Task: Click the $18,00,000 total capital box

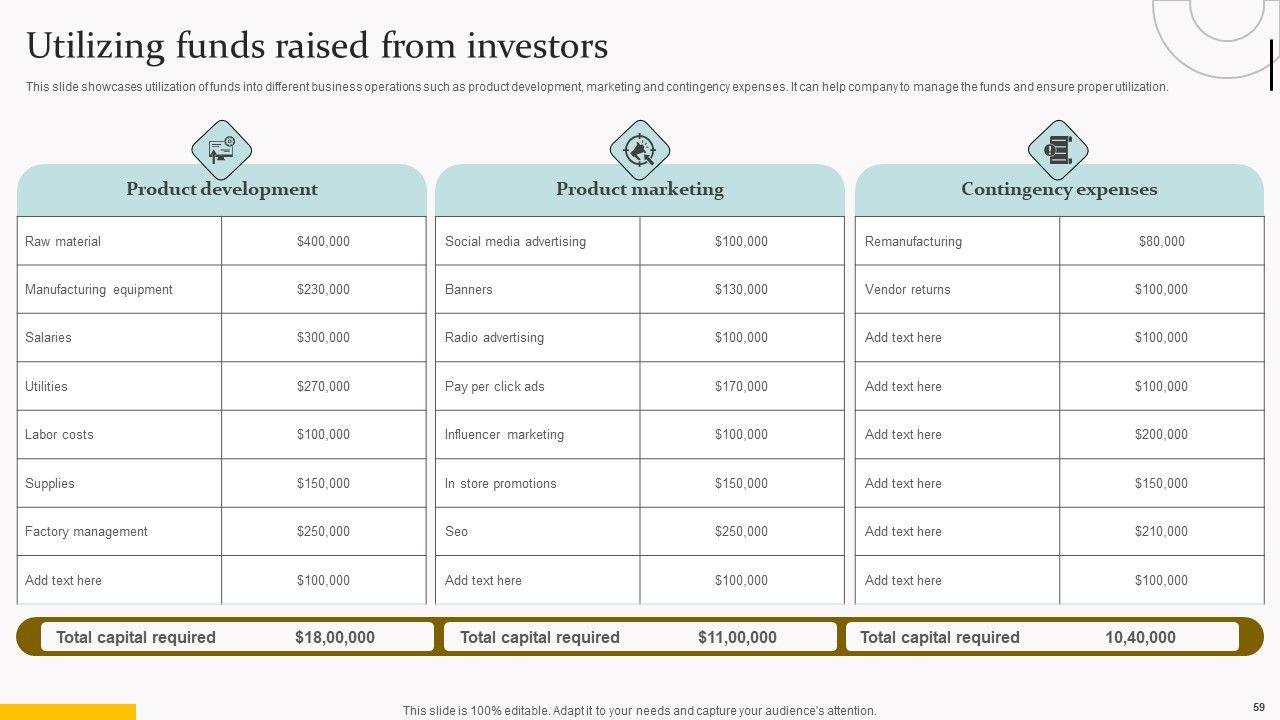Action: (x=237, y=637)
